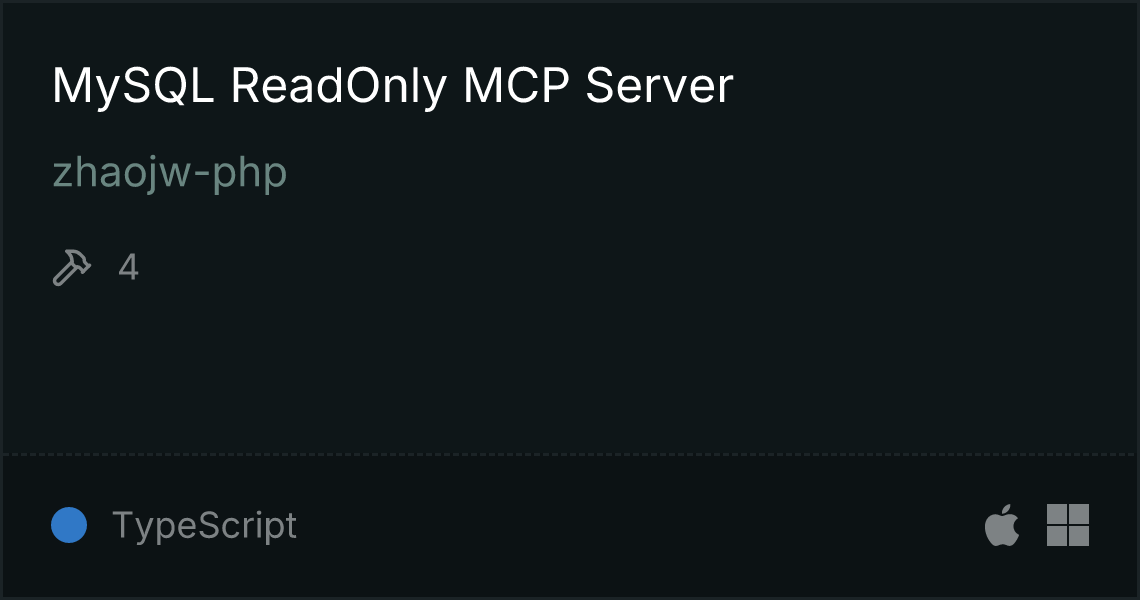Click the blue TypeScript language dot
The height and width of the screenshot is (600, 1140).
point(69,525)
